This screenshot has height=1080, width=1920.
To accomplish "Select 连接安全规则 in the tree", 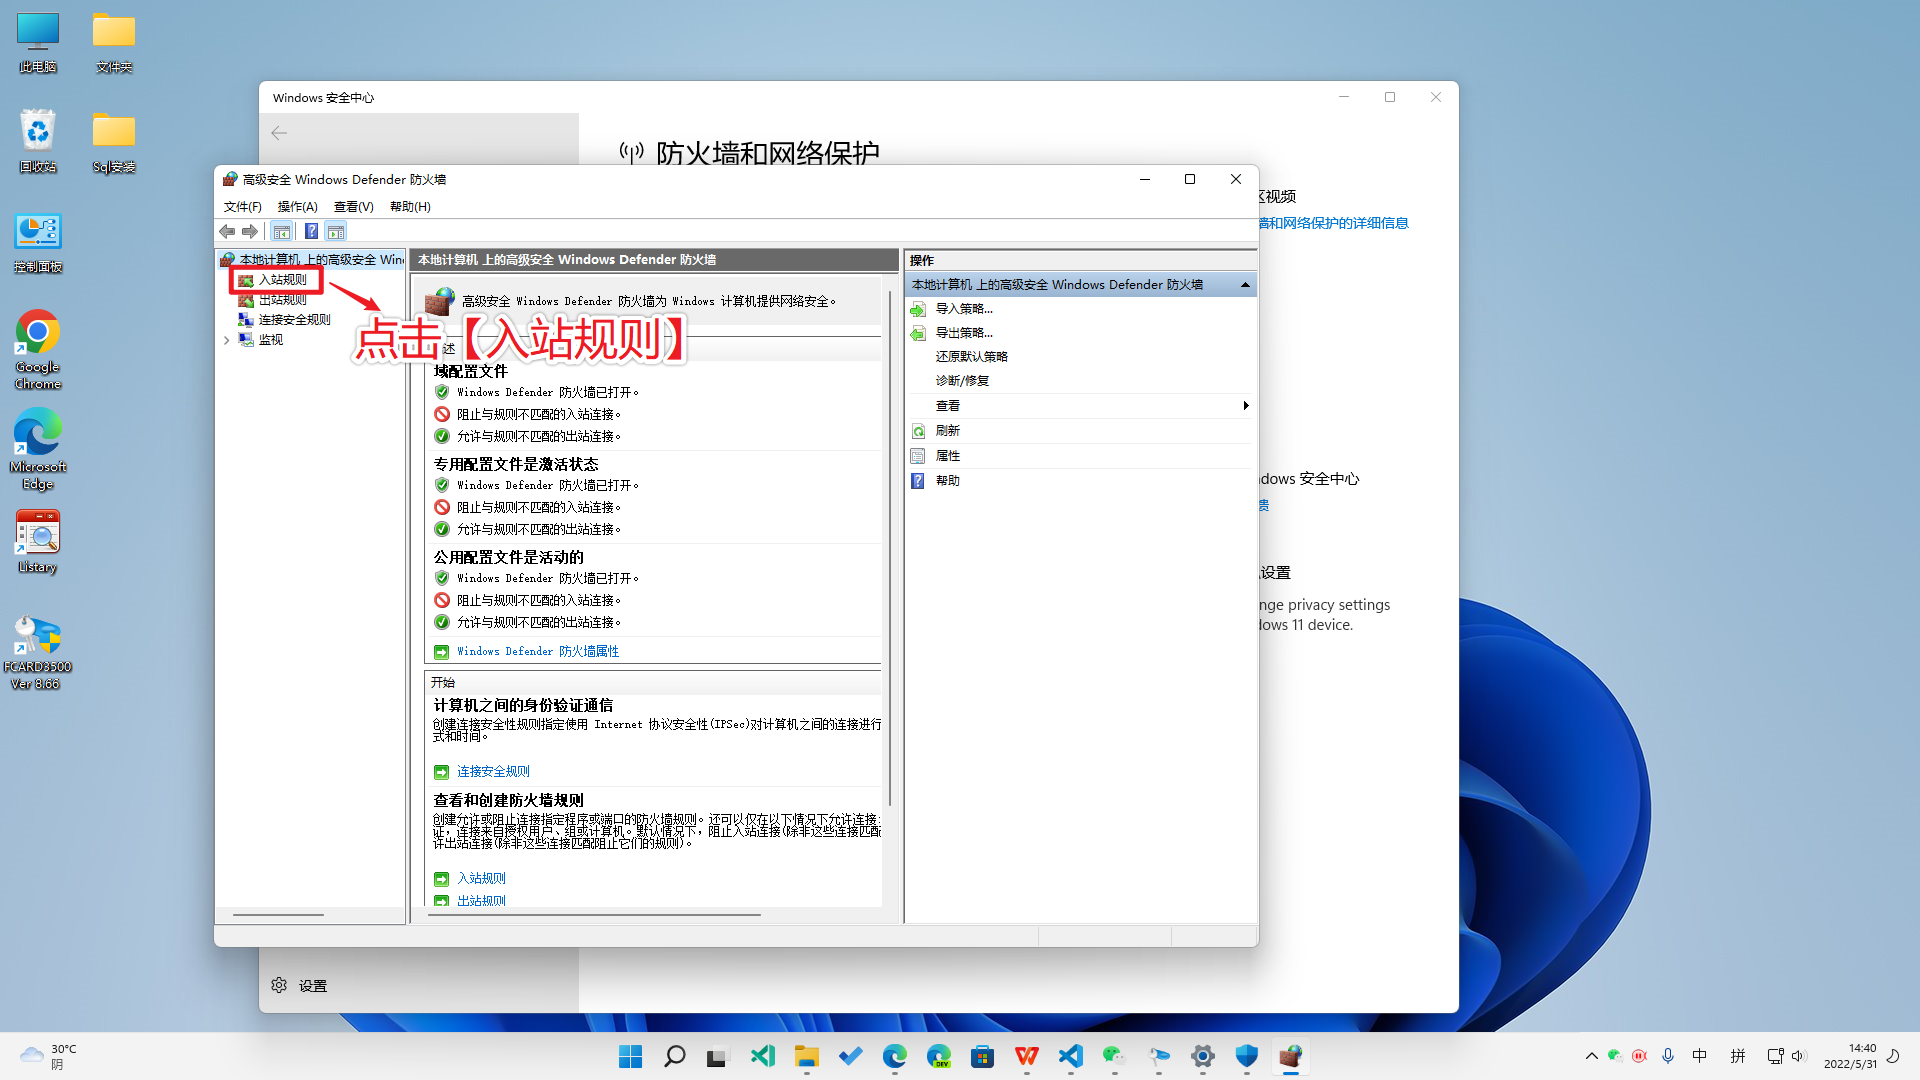I will (294, 320).
